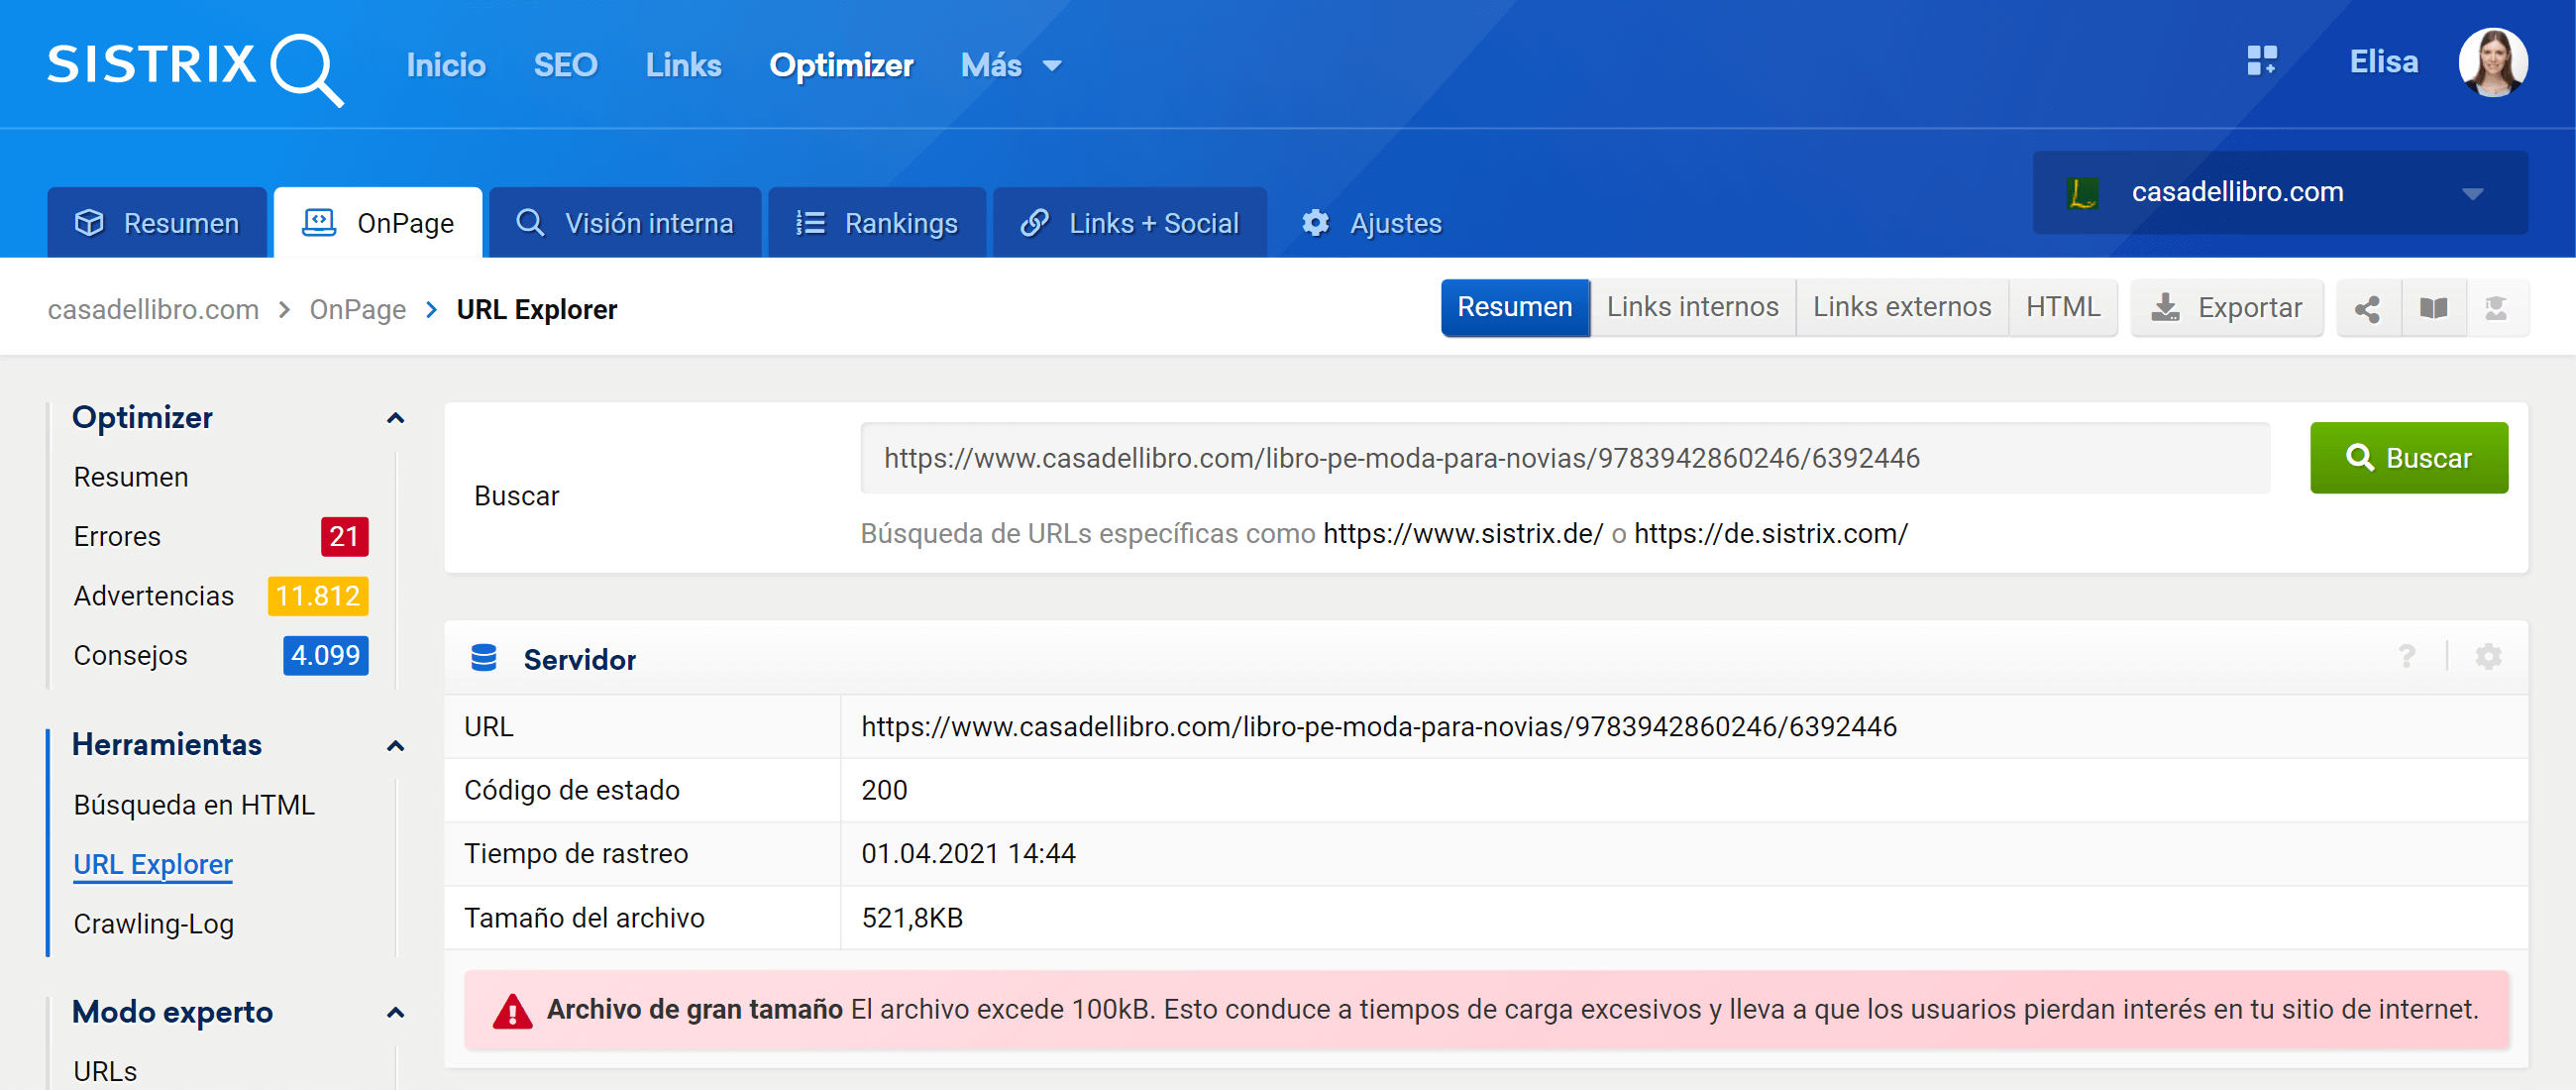
Task: Click the support person icon button
Action: [x=2496, y=309]
